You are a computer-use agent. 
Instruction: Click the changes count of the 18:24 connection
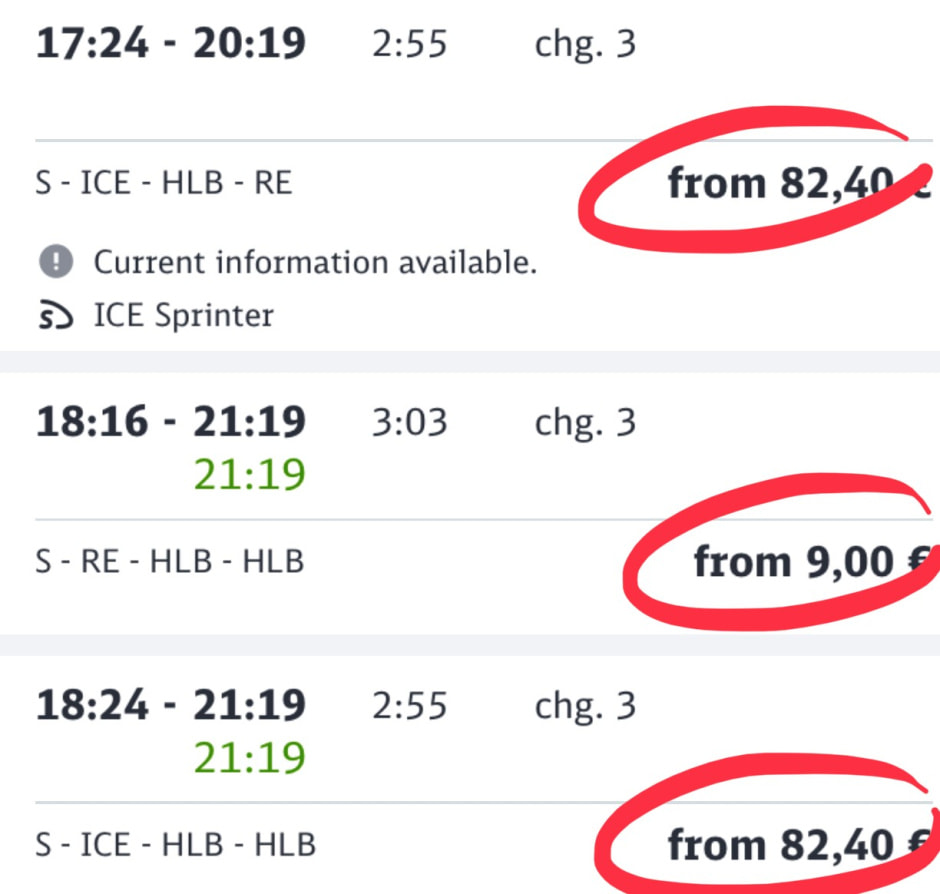click(x=585, y=706)
